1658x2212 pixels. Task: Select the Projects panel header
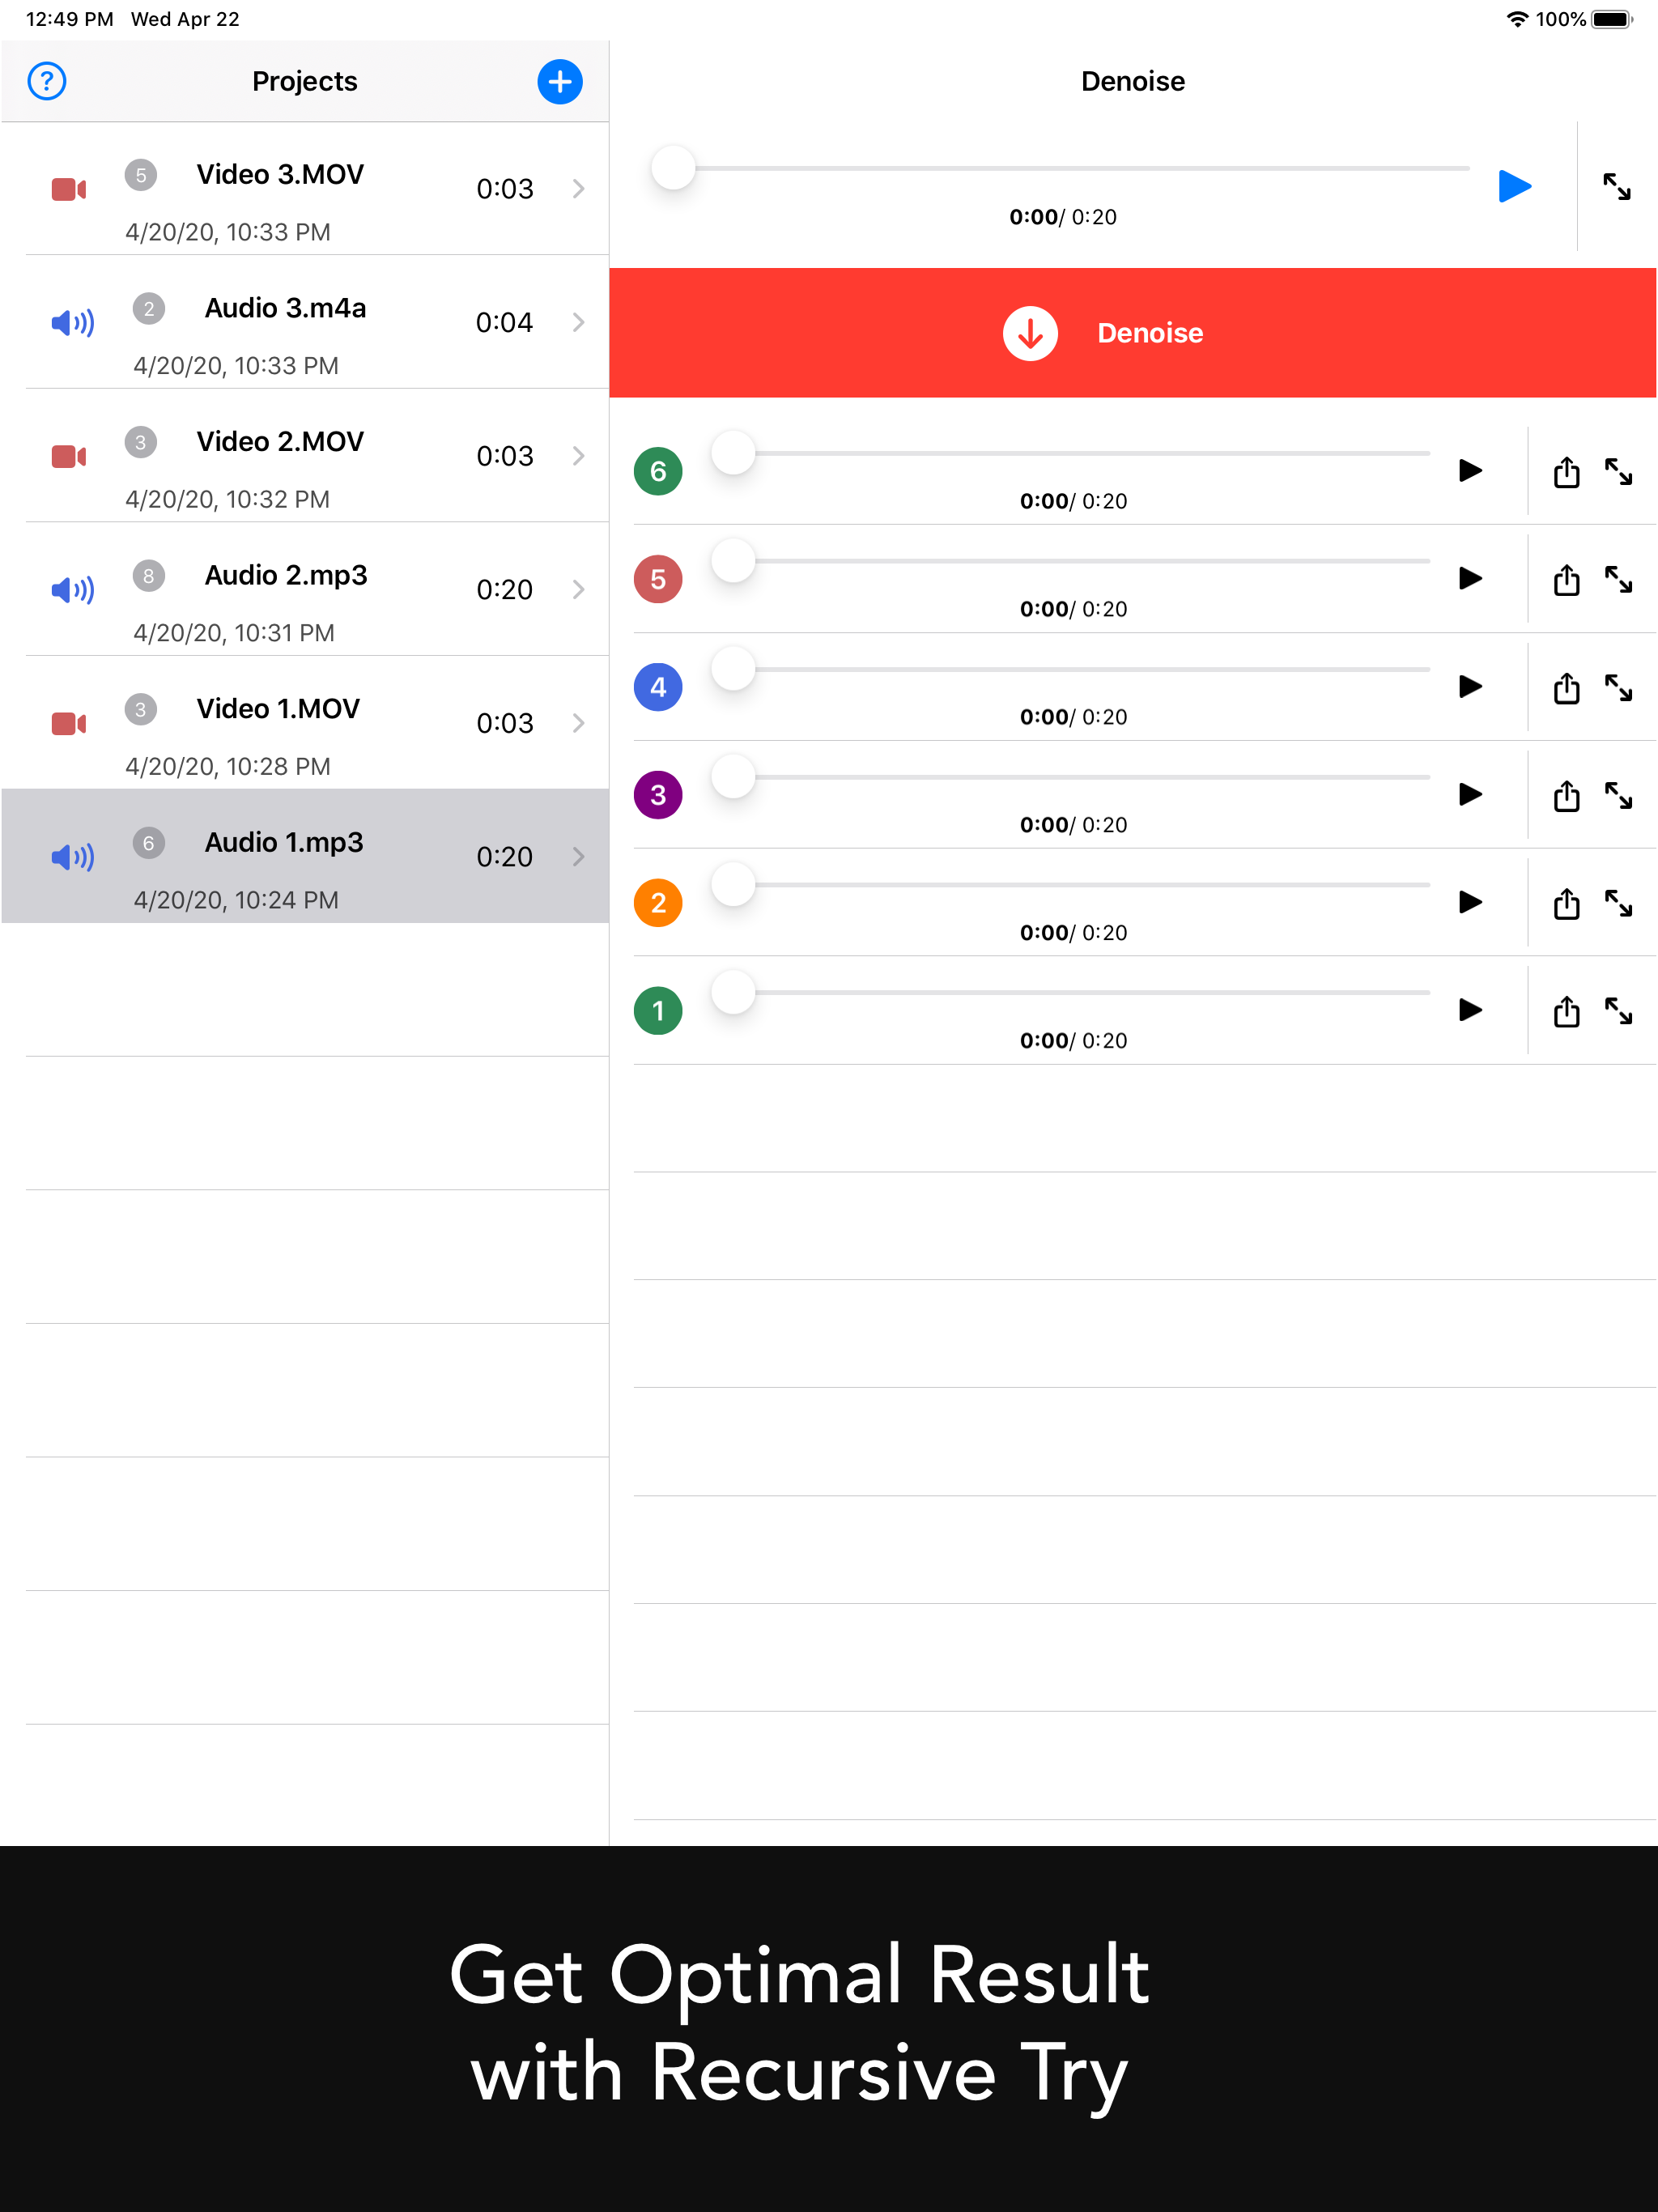pos(304,81)
